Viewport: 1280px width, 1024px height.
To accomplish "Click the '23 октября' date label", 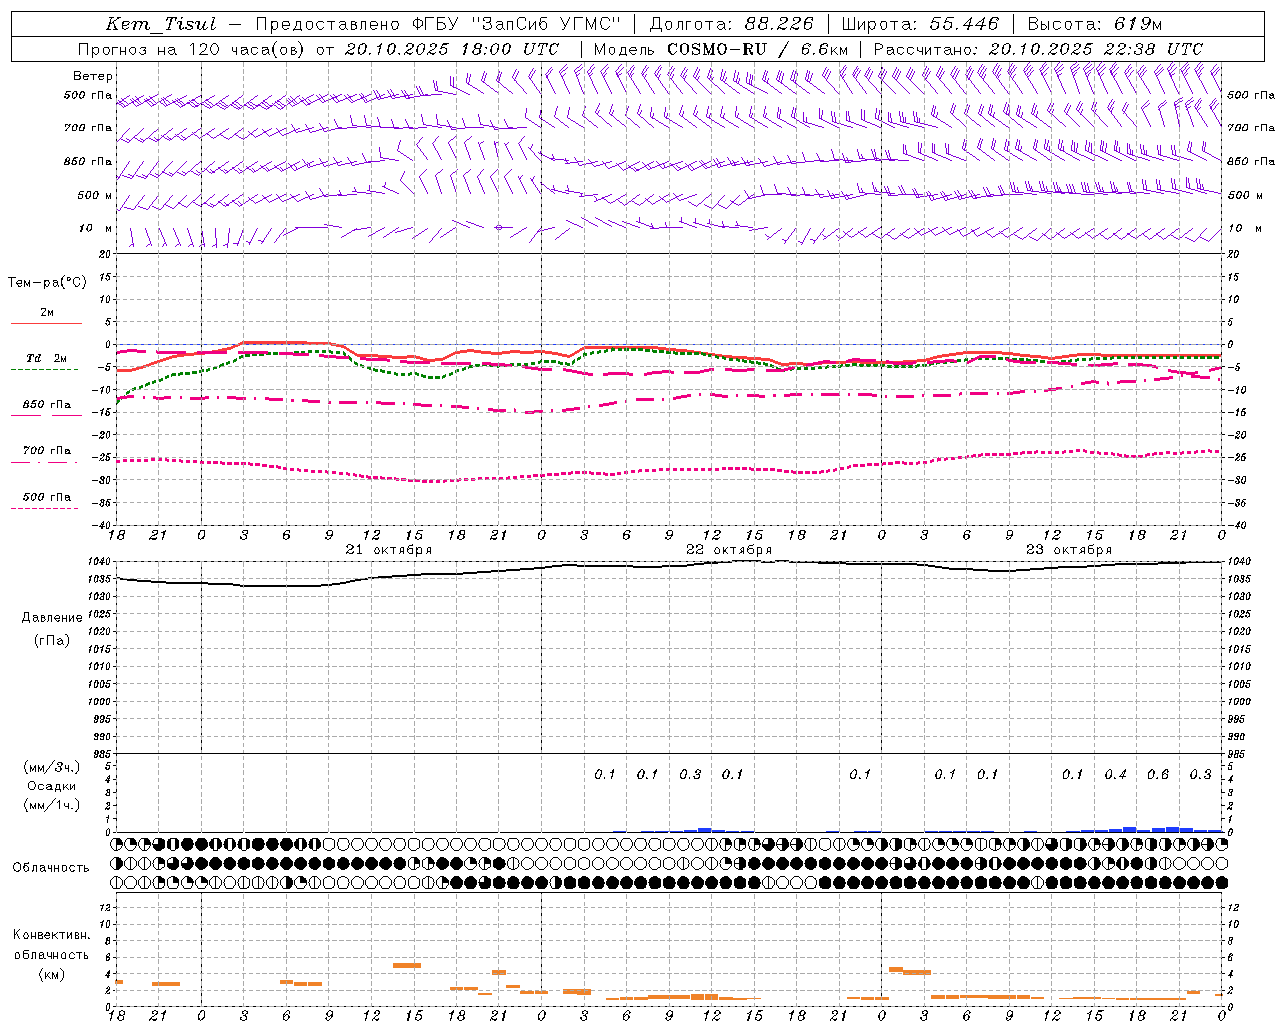I will tap(1069, 550).
